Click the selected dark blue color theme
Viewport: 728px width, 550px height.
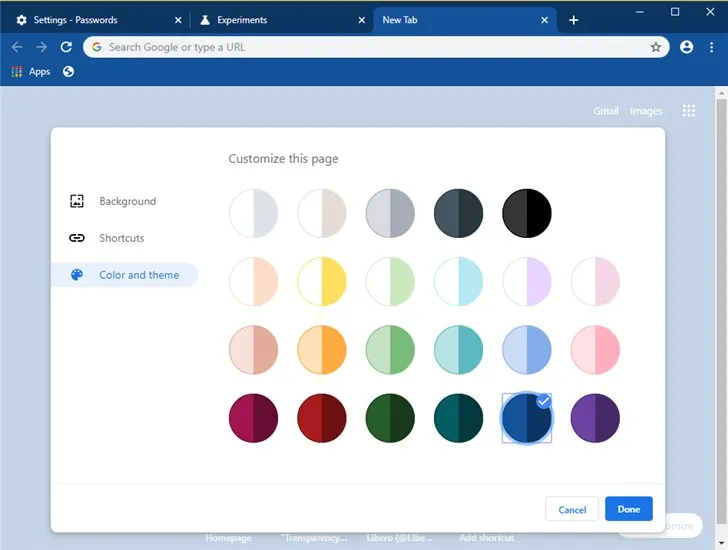click(526, 418)
